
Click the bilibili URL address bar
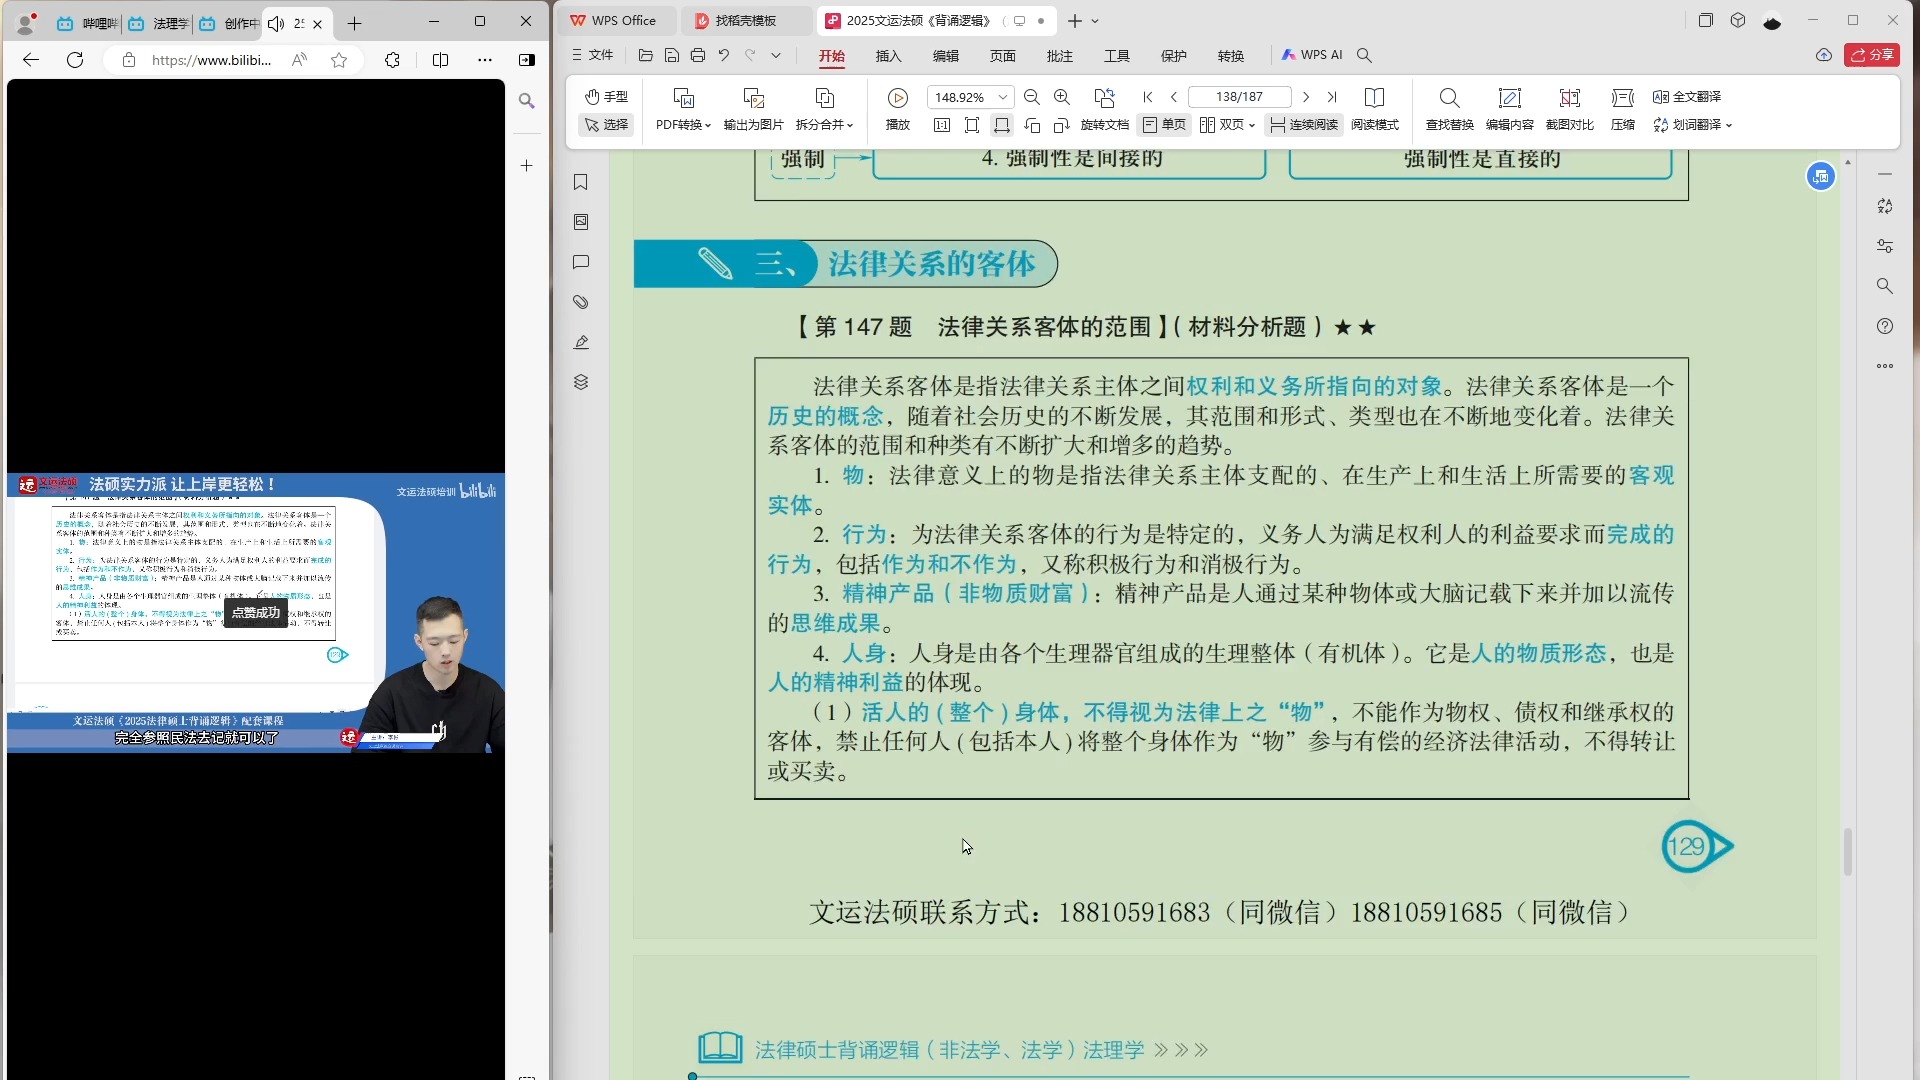coord(210,60)
